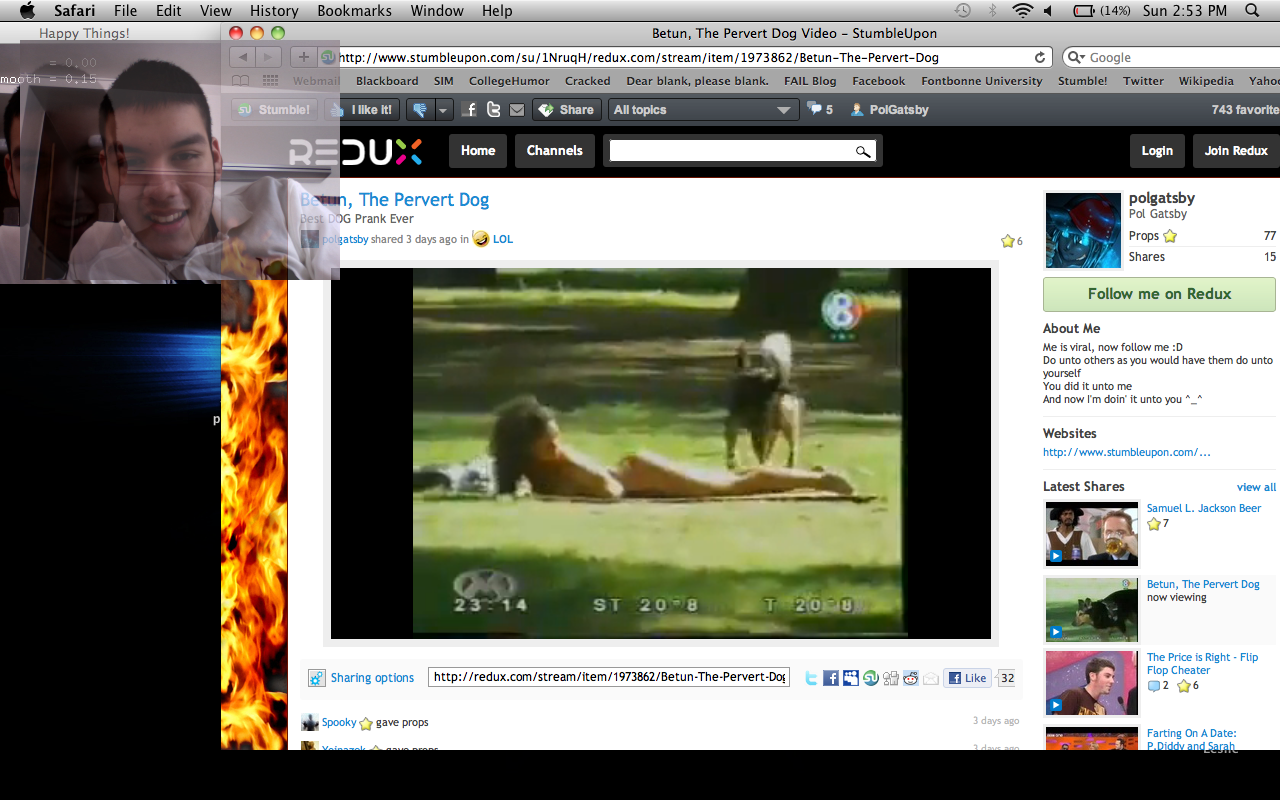1280x800 pixels.
Task: Open the Samuel L. Jackson Beer link
Action: point(1203,508)
